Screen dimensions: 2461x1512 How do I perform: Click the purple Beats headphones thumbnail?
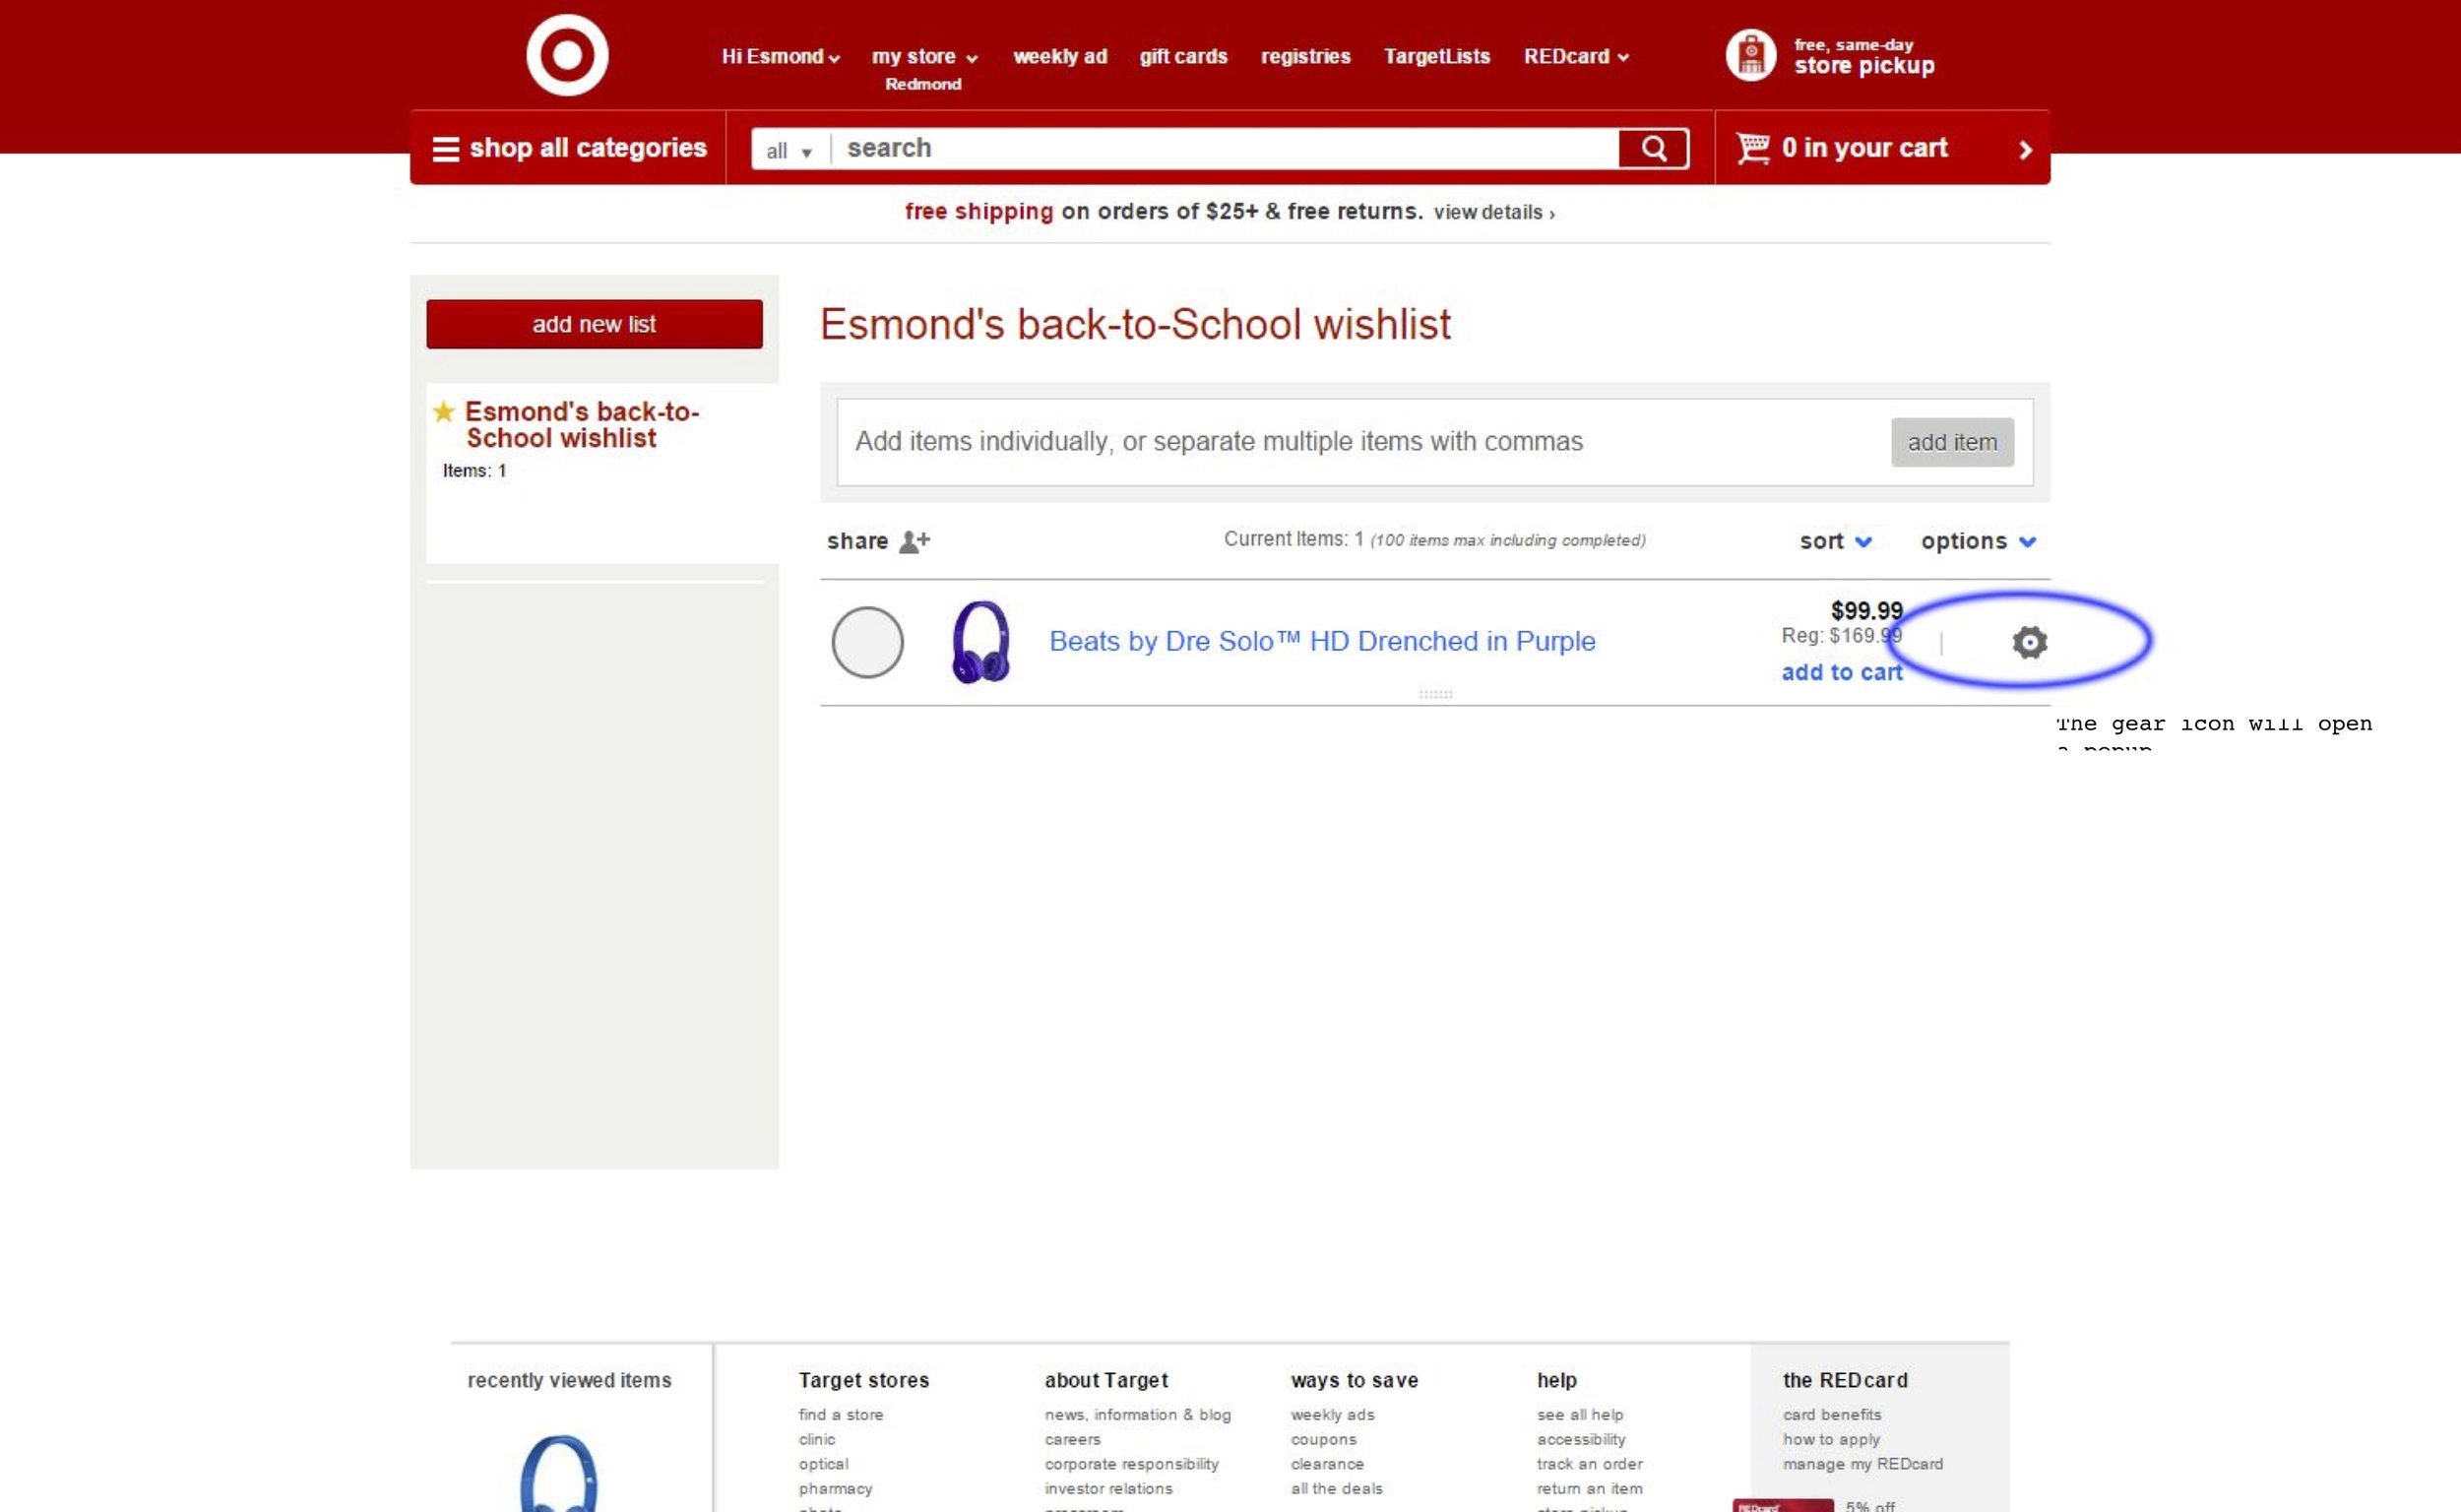coord(980,642)
